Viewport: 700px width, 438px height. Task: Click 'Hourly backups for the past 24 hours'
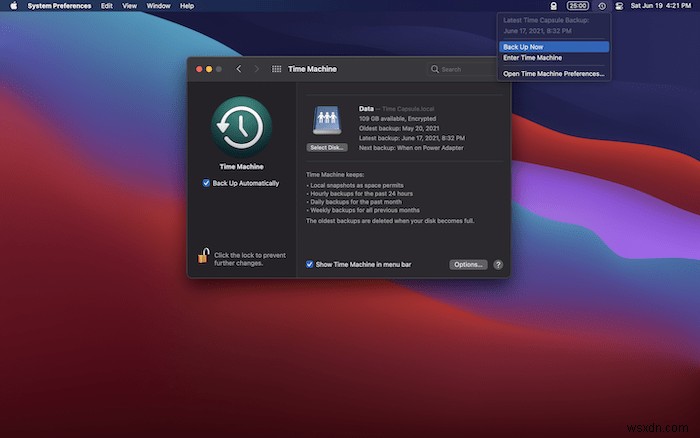(361, 193)
